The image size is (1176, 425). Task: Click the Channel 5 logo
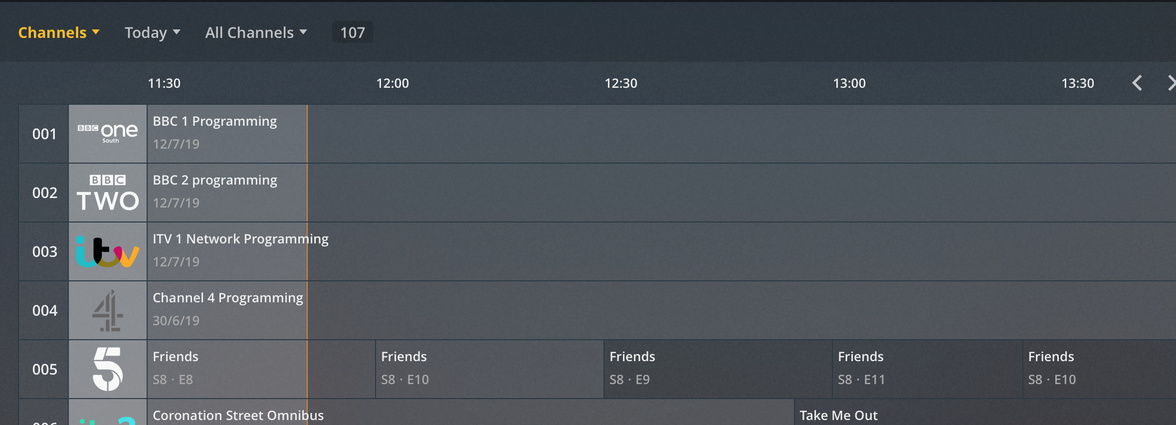click(107, 369)
